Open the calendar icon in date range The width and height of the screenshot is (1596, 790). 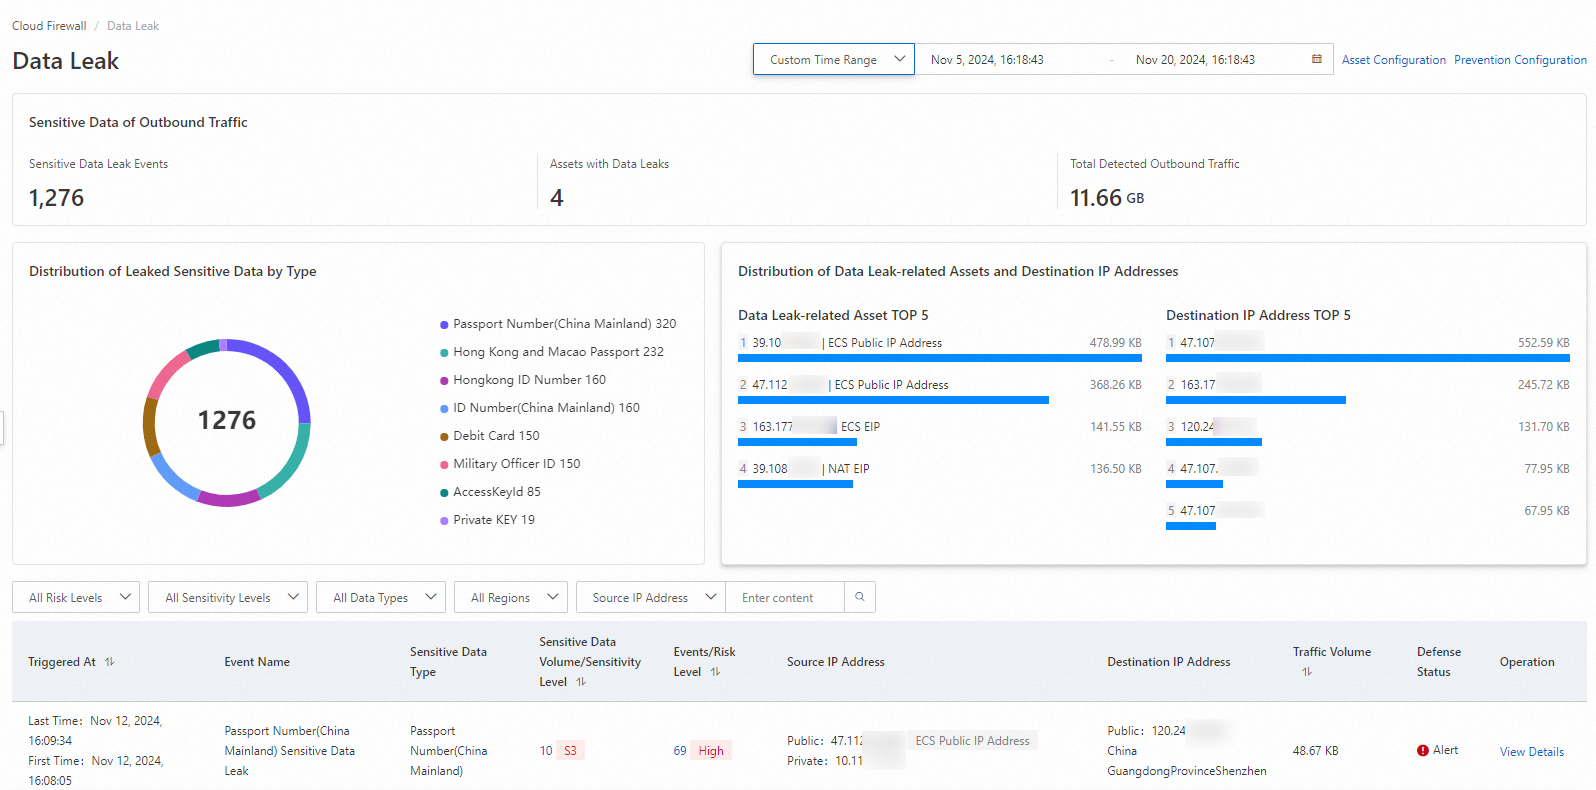pos(1317,59)
